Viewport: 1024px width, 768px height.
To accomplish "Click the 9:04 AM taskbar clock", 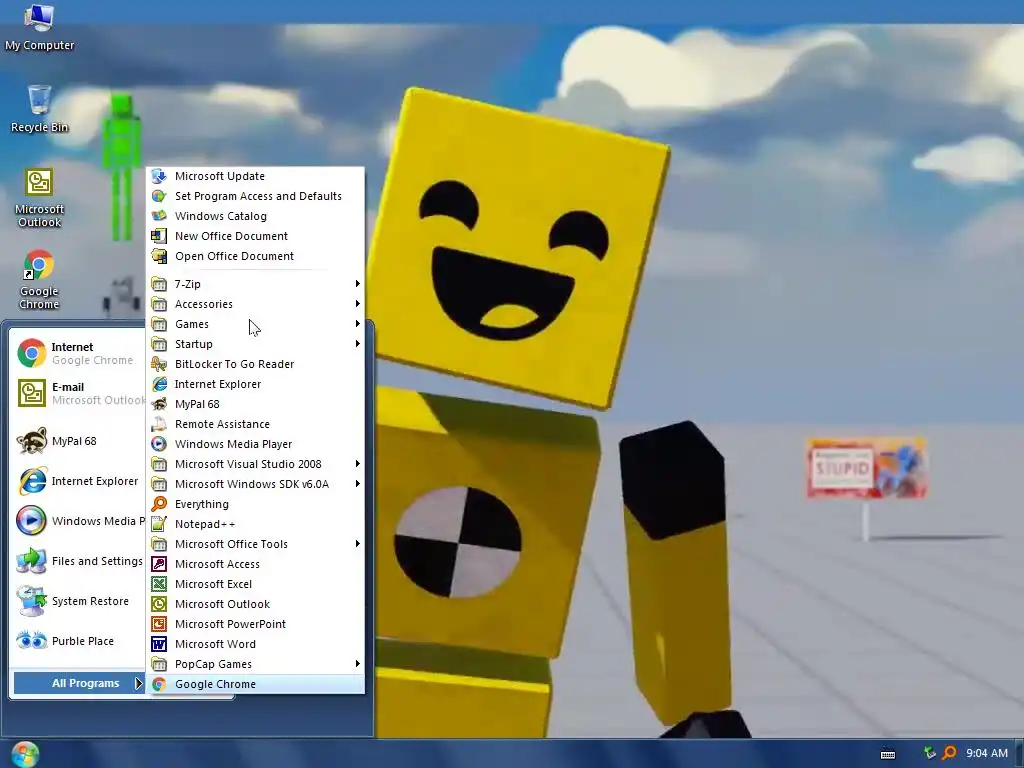I will (x=987, y=753).
